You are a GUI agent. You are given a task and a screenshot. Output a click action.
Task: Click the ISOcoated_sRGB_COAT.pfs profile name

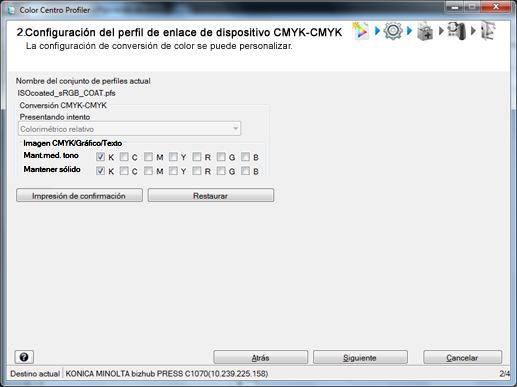pyautogui.click(x=66, y=93)
